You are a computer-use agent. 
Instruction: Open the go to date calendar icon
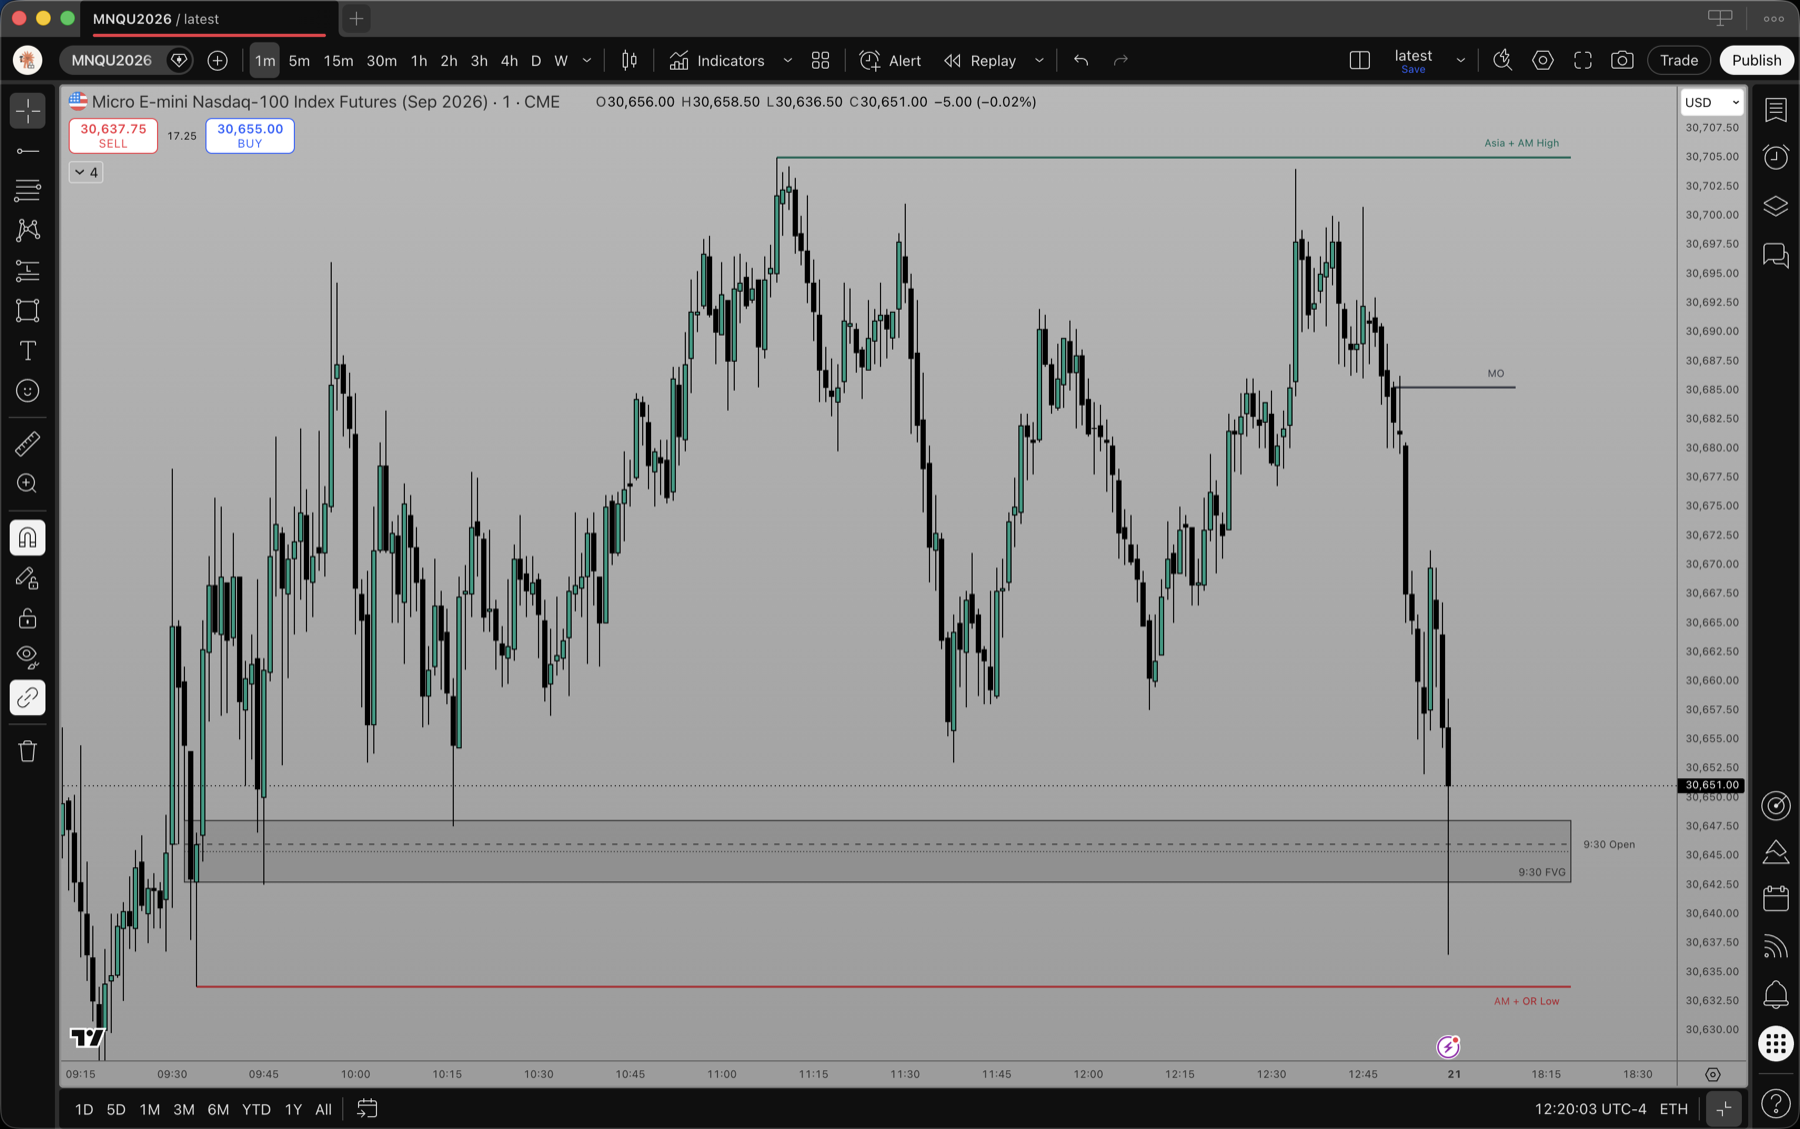tap(367, 1109)
